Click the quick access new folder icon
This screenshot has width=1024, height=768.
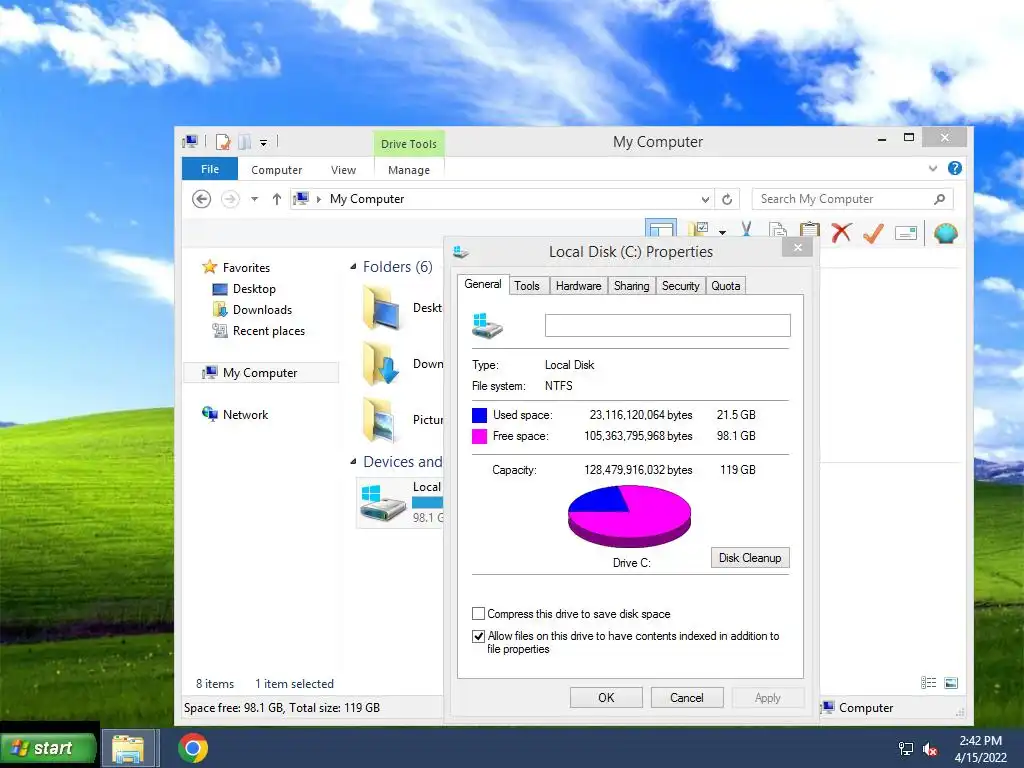[245, 142]
